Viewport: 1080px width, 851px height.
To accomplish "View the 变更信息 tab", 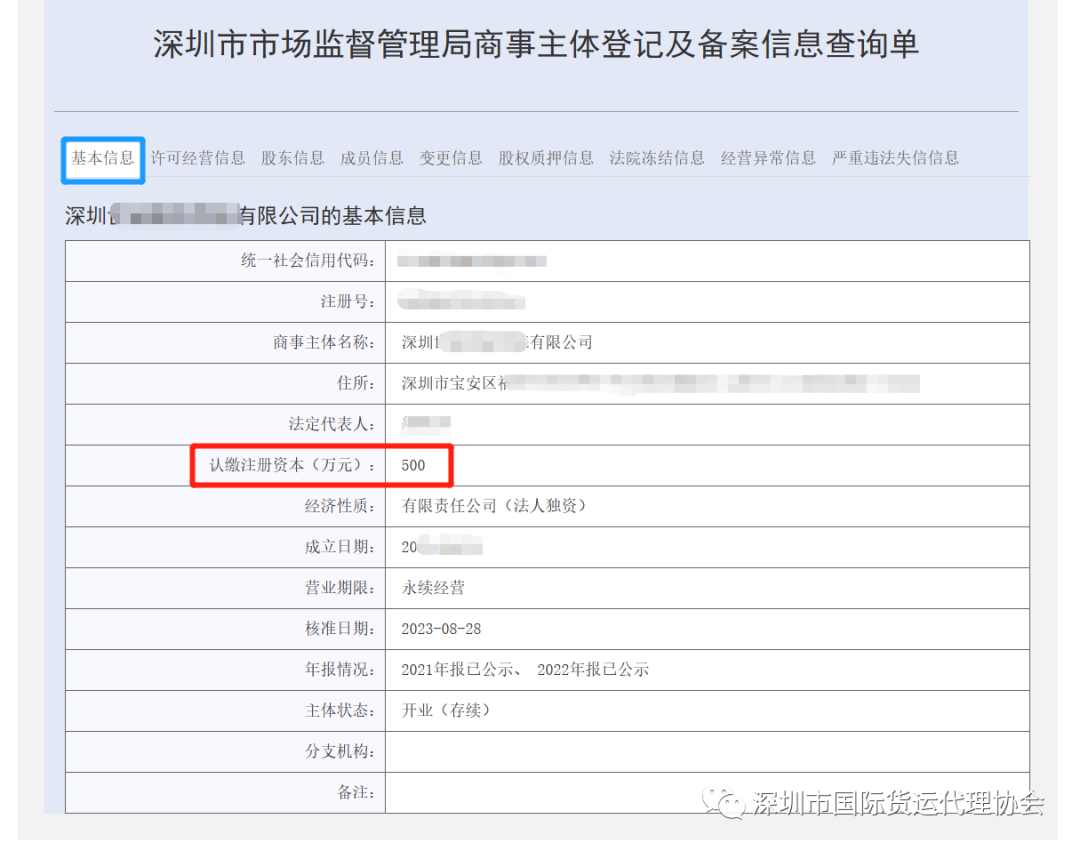I will 450,158.
